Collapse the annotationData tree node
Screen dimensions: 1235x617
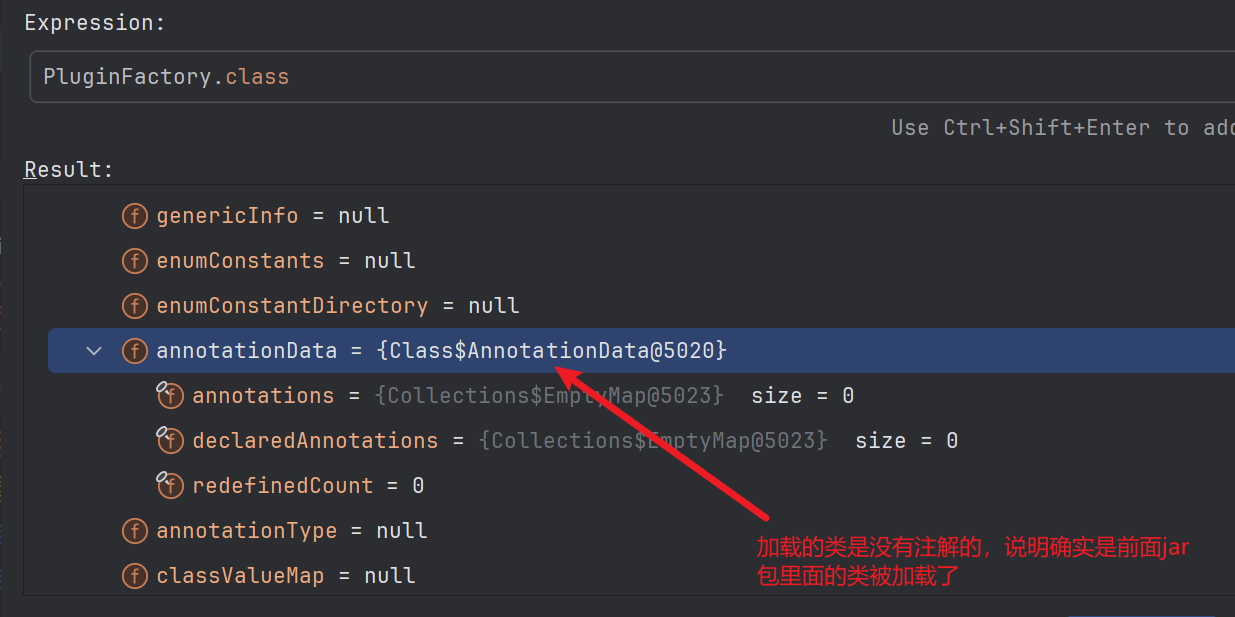pyautogui.click(x=94, y=351)
